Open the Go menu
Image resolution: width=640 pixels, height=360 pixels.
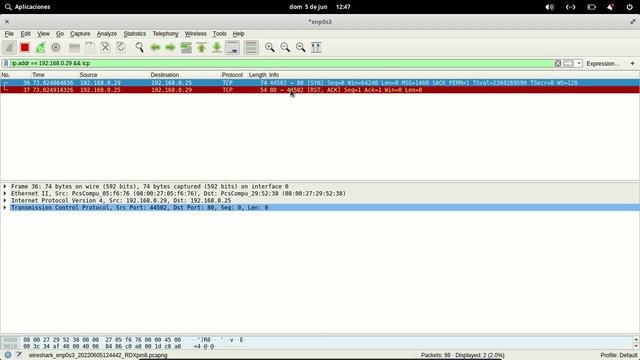60,33
